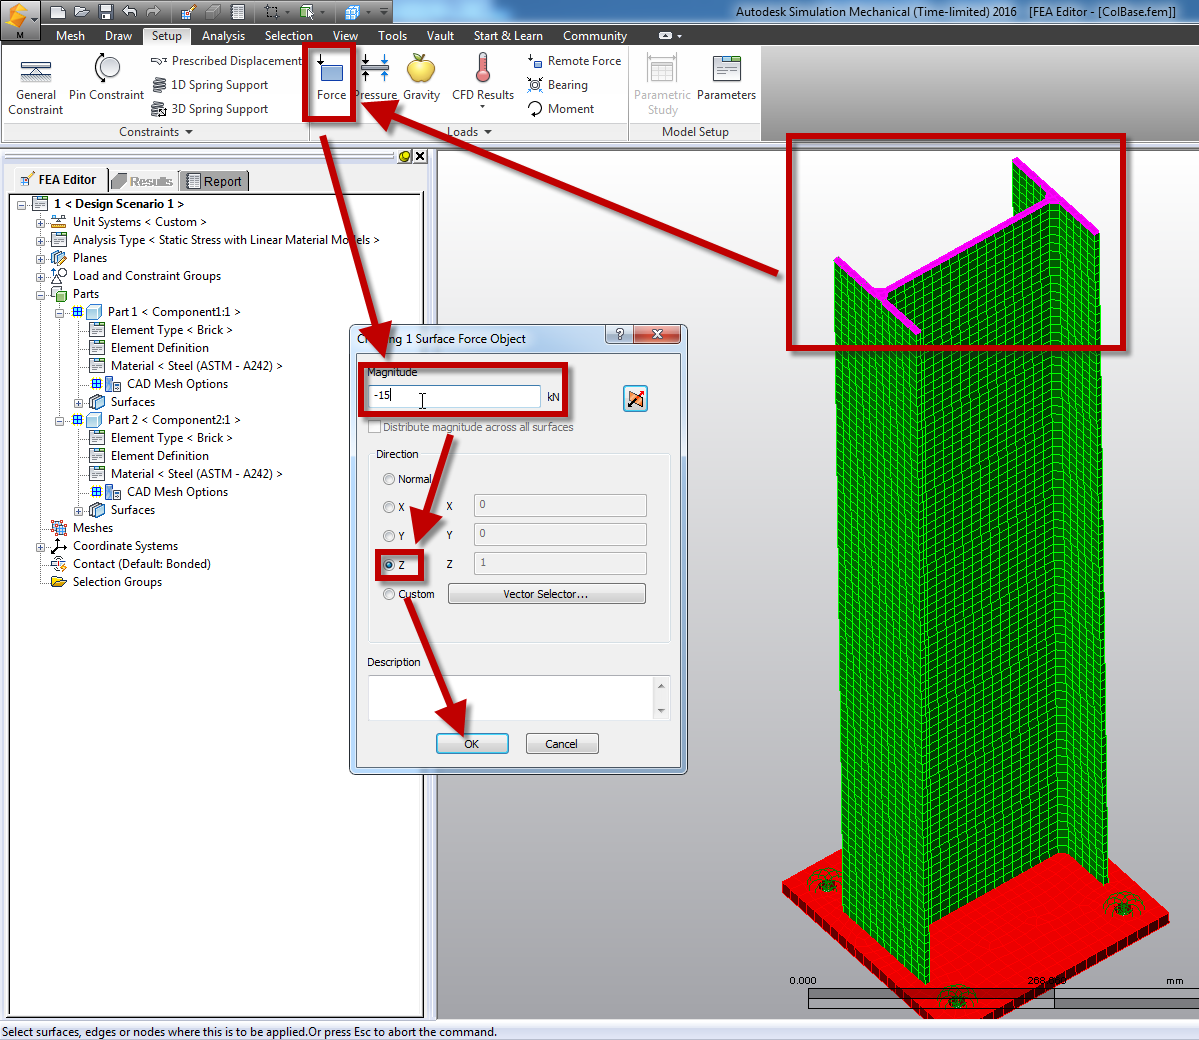
Task: Open the Analysis ribbon tab
Action: tap(223, 35)
